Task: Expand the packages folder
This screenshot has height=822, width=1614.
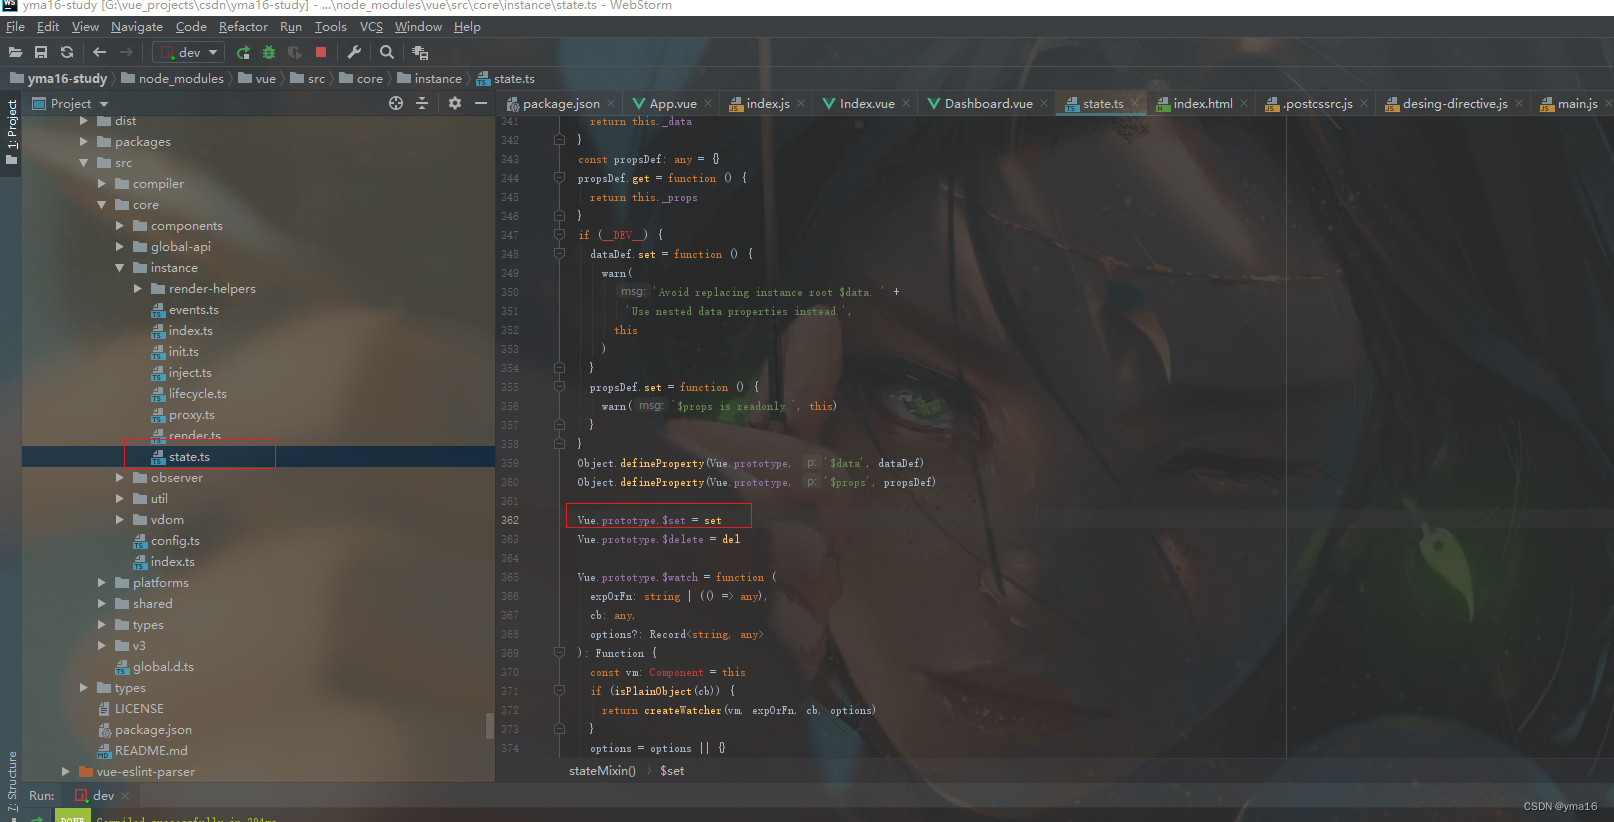Action: pyautogui.click(x=84, y=142)
